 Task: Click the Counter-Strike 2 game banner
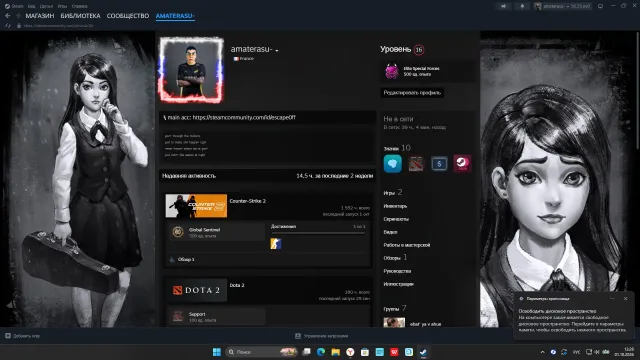pyautogui.click(x=196, y=206)
